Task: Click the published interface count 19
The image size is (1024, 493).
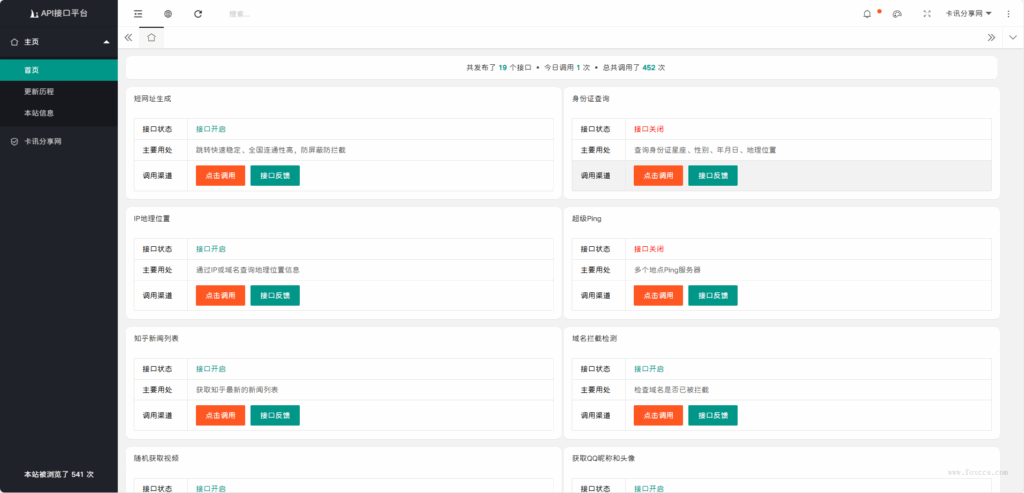Action: (x=502, y=67)
